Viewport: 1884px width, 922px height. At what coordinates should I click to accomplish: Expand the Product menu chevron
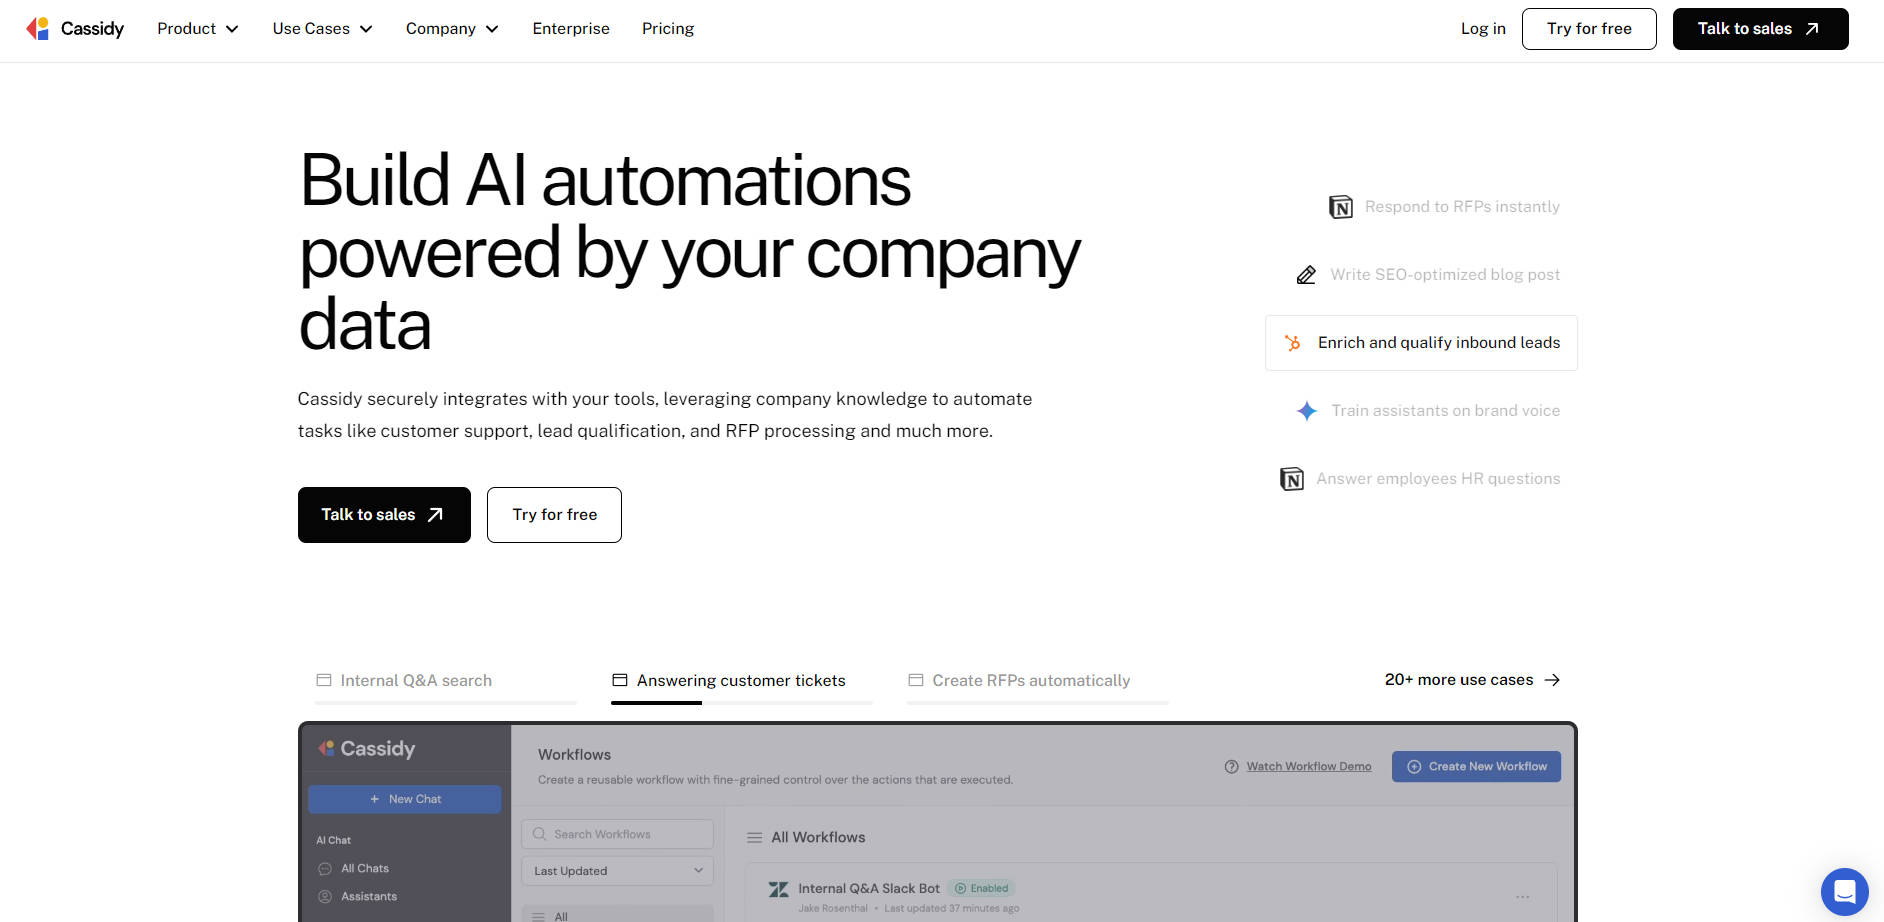click(232, 29)
